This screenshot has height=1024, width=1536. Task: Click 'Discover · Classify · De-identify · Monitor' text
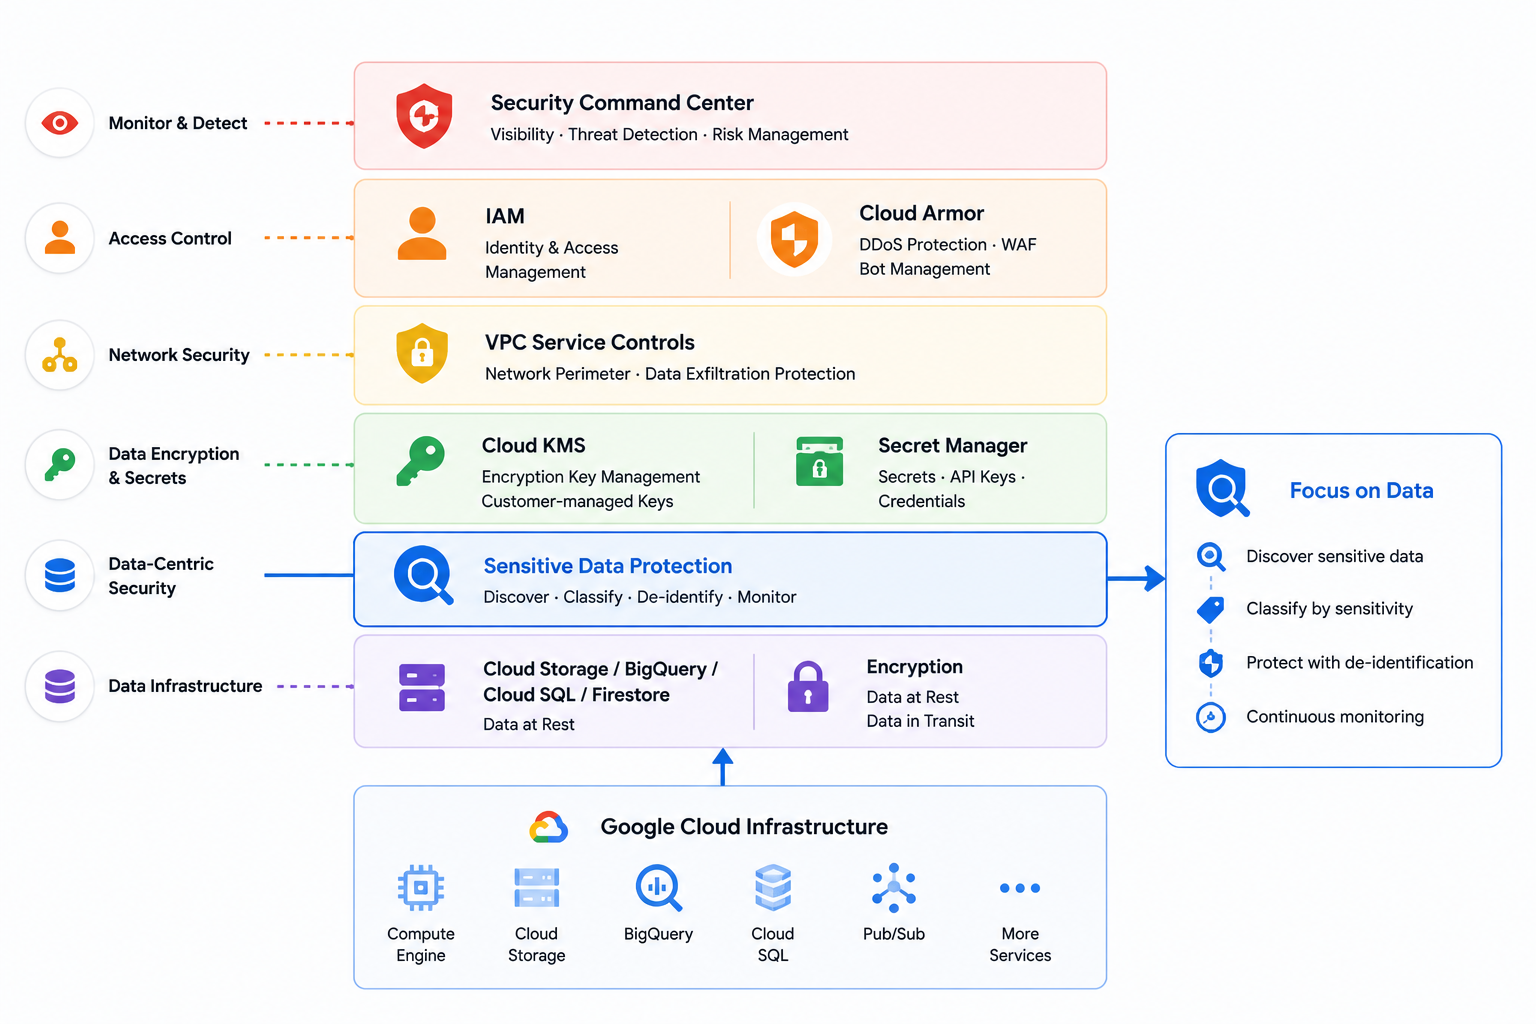640,597
